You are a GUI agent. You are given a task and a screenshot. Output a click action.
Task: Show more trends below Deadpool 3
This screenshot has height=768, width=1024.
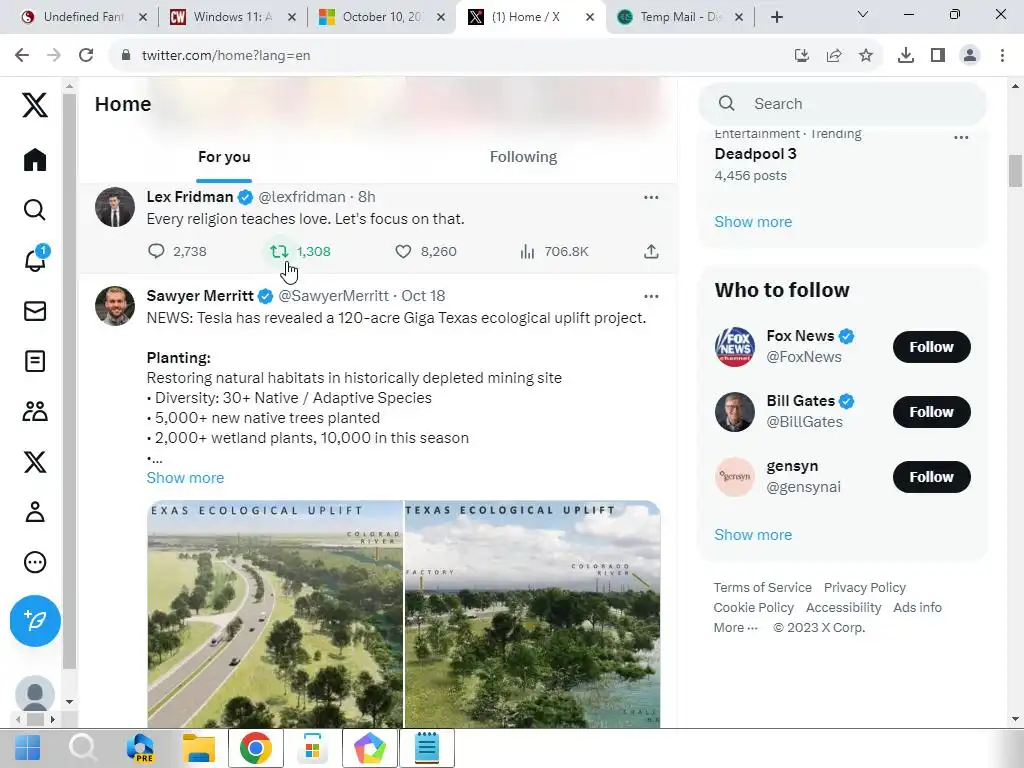click(753, 222)
